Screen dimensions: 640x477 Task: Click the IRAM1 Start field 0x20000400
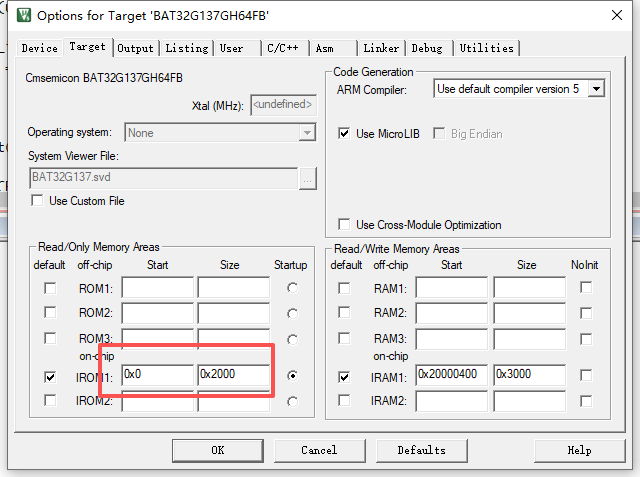click(451, 375)
